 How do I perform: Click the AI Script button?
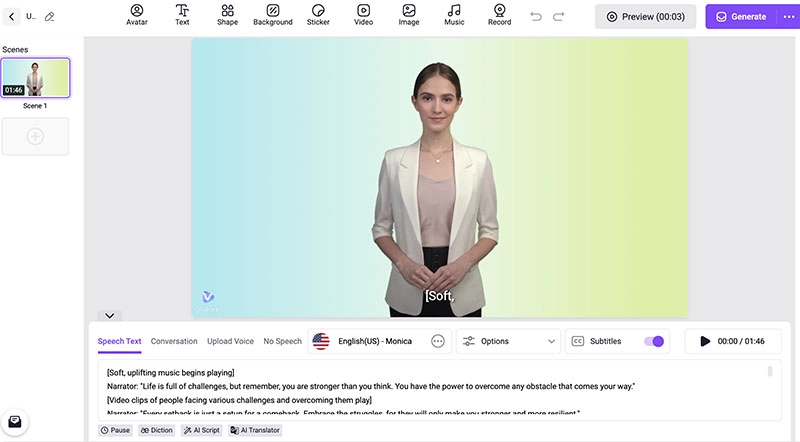pyautogui.click(x=201, y=430)
